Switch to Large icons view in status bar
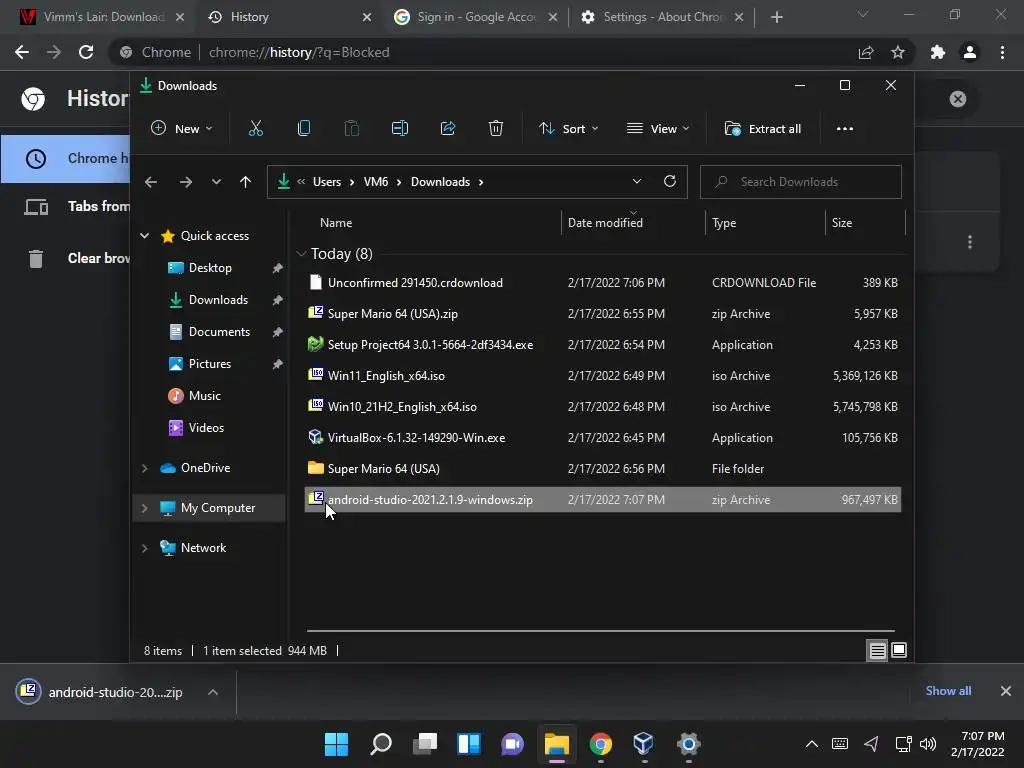 [899, 650]
